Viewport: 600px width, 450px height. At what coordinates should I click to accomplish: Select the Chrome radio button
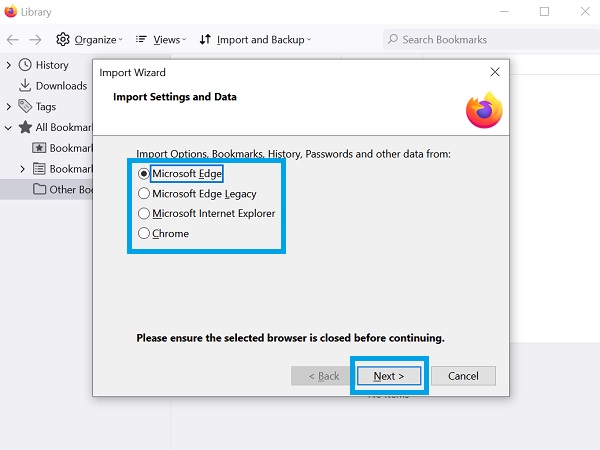[x=144, y=234]
